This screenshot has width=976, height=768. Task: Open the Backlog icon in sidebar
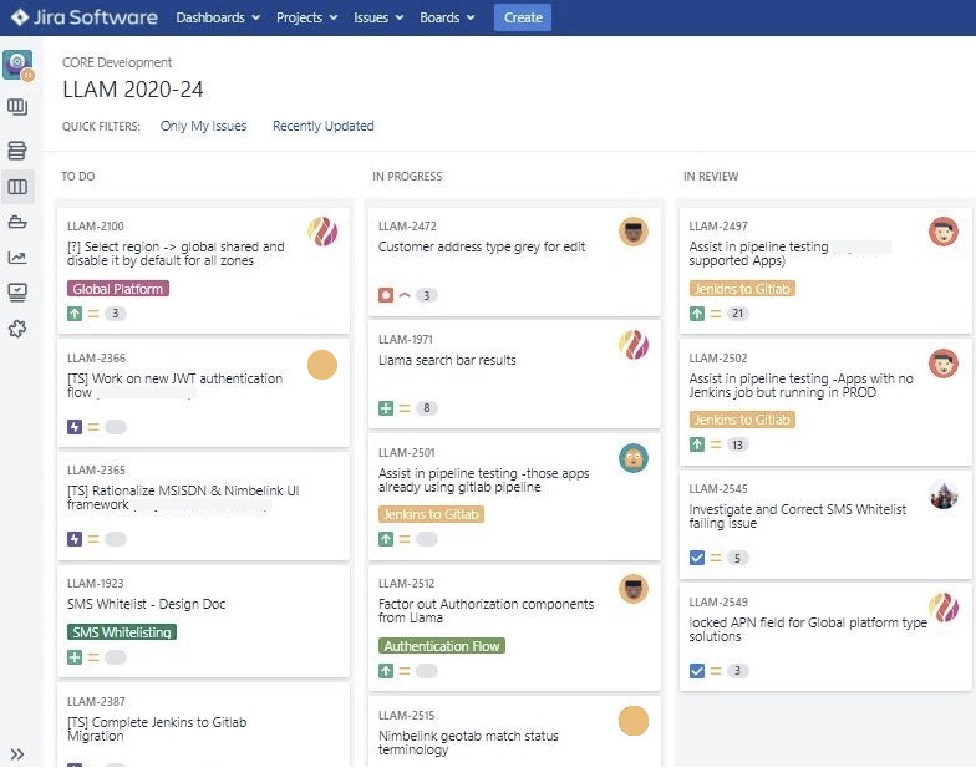[x=17, y=107]
